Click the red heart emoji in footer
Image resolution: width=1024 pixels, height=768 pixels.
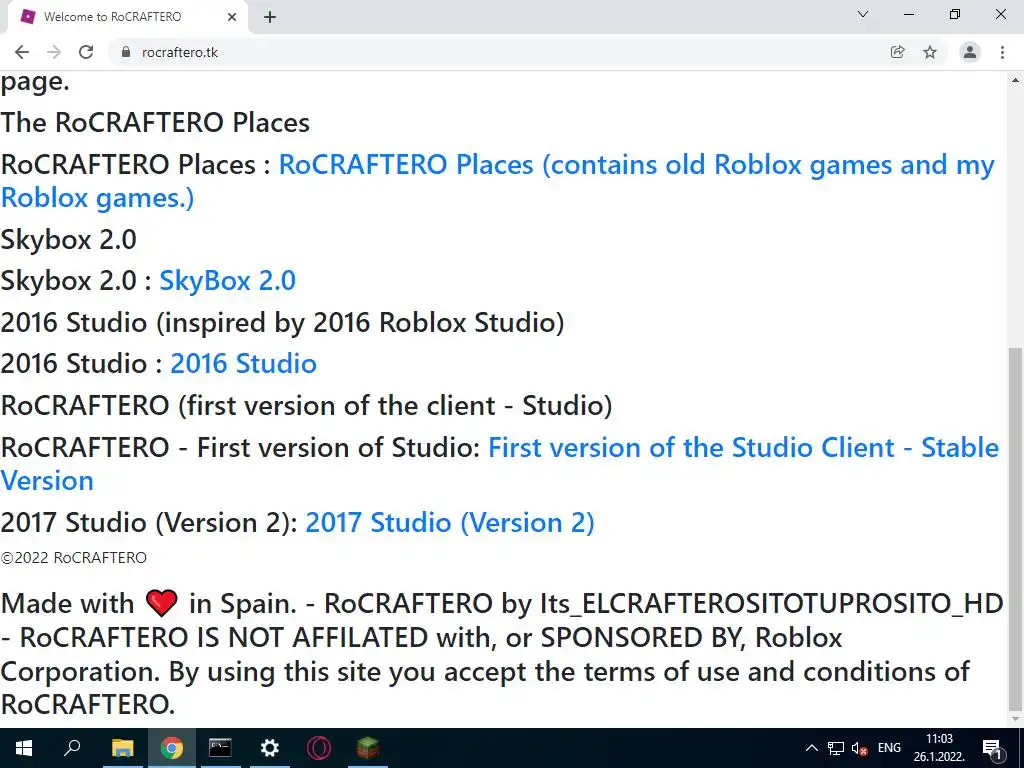pyautogui.click(x=161, y=603)
